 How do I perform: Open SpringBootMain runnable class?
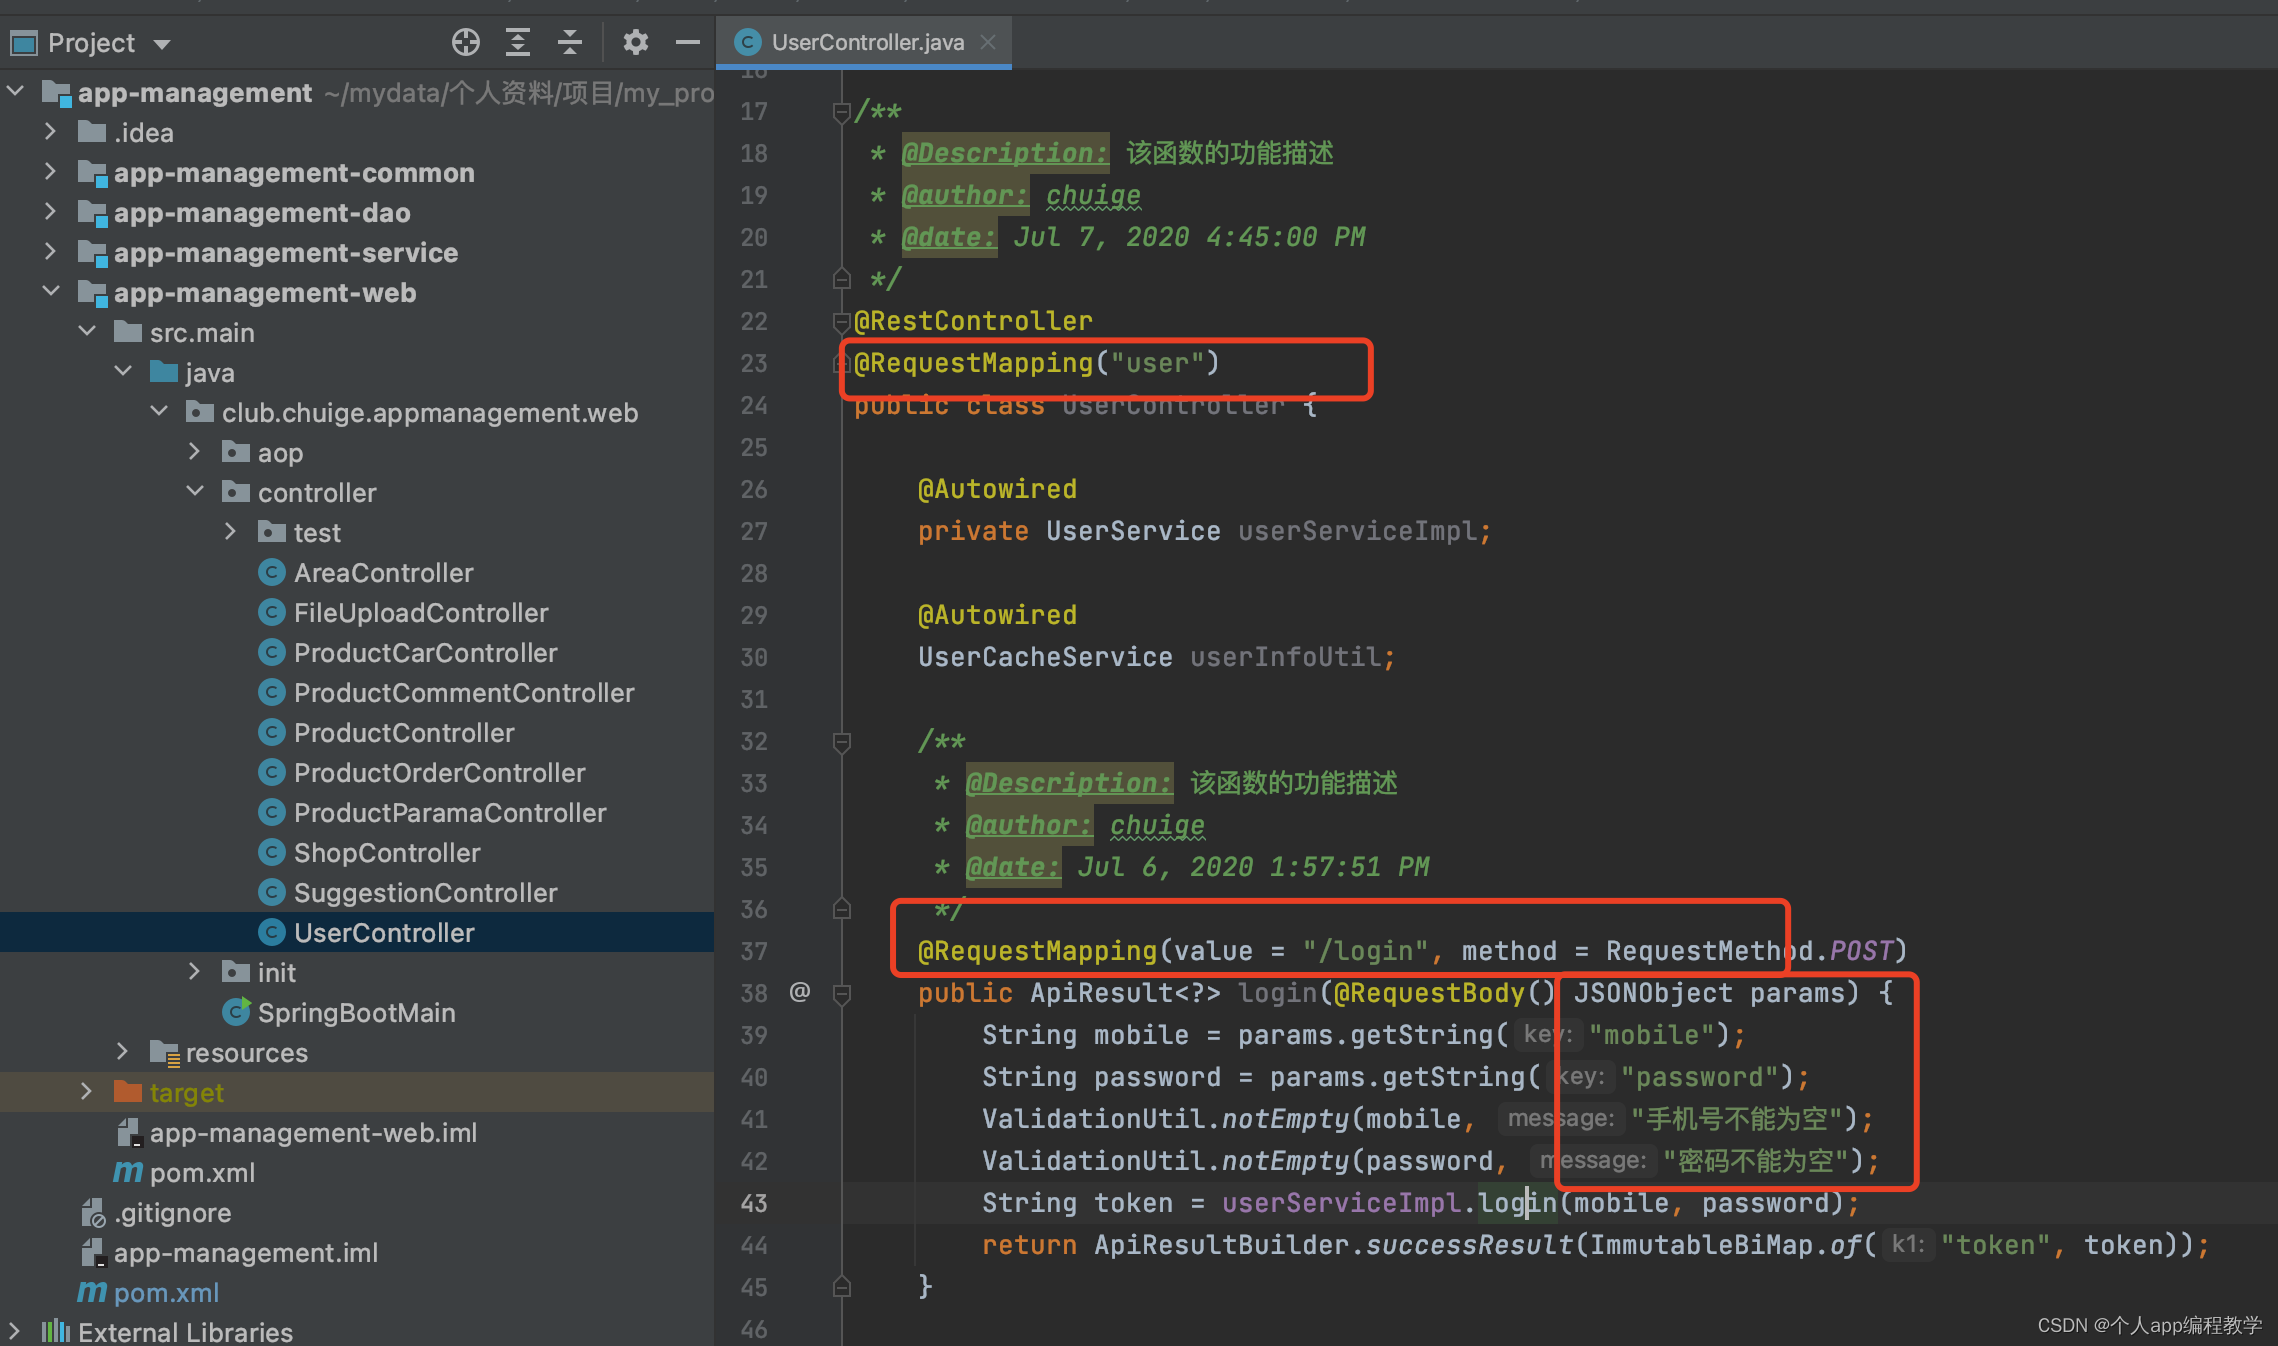tap(356, 1012)
